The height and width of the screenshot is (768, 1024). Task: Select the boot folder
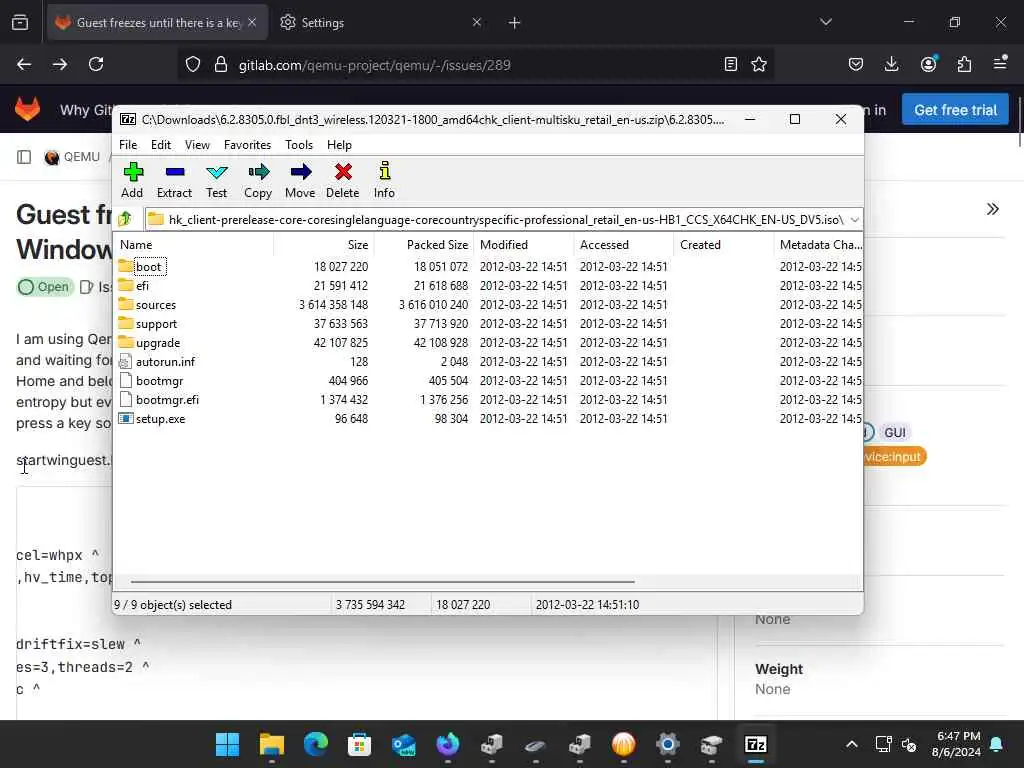tap(149, 266)
